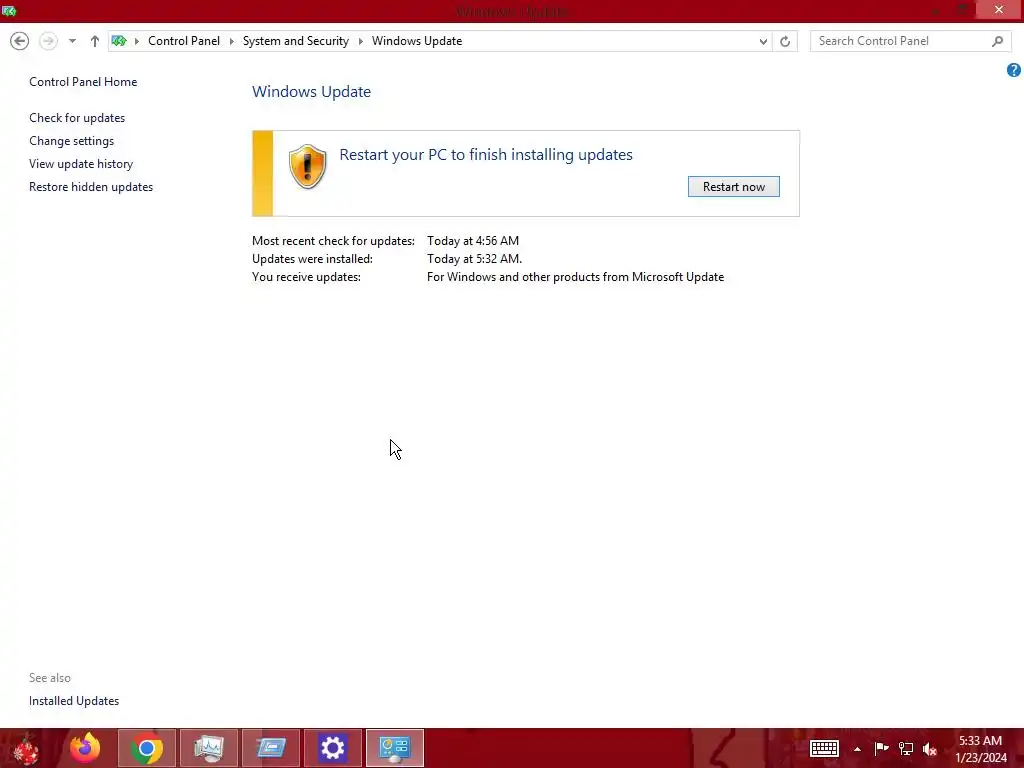Click the warning shield icon
Image resolution: width=1024 pixels, height=768 pixels.
pyautogui.click(x=308, y=167)
